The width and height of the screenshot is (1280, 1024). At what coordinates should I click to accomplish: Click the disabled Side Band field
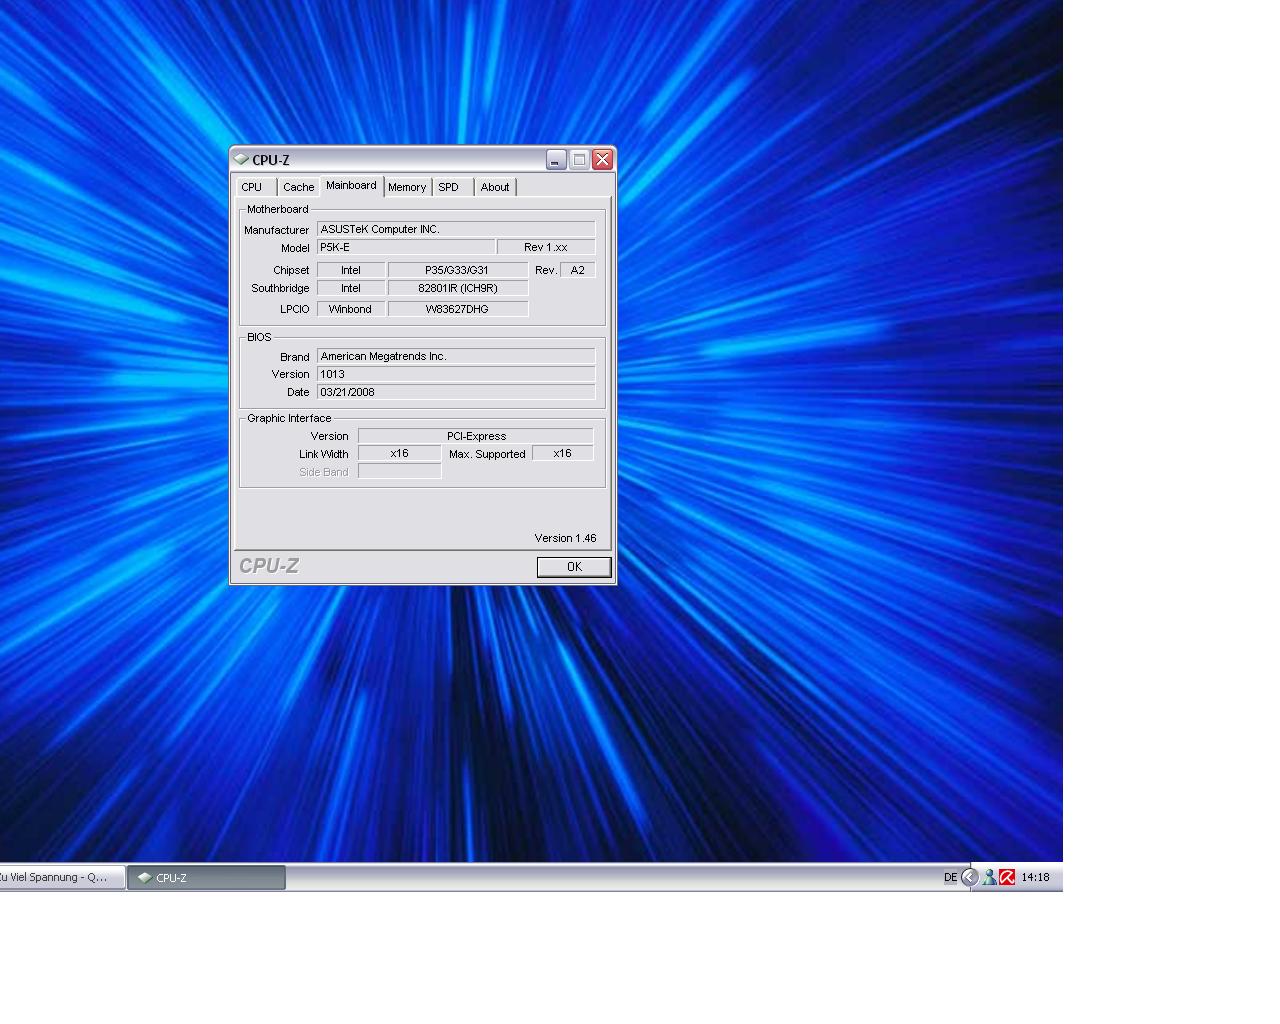coord(400,471)
